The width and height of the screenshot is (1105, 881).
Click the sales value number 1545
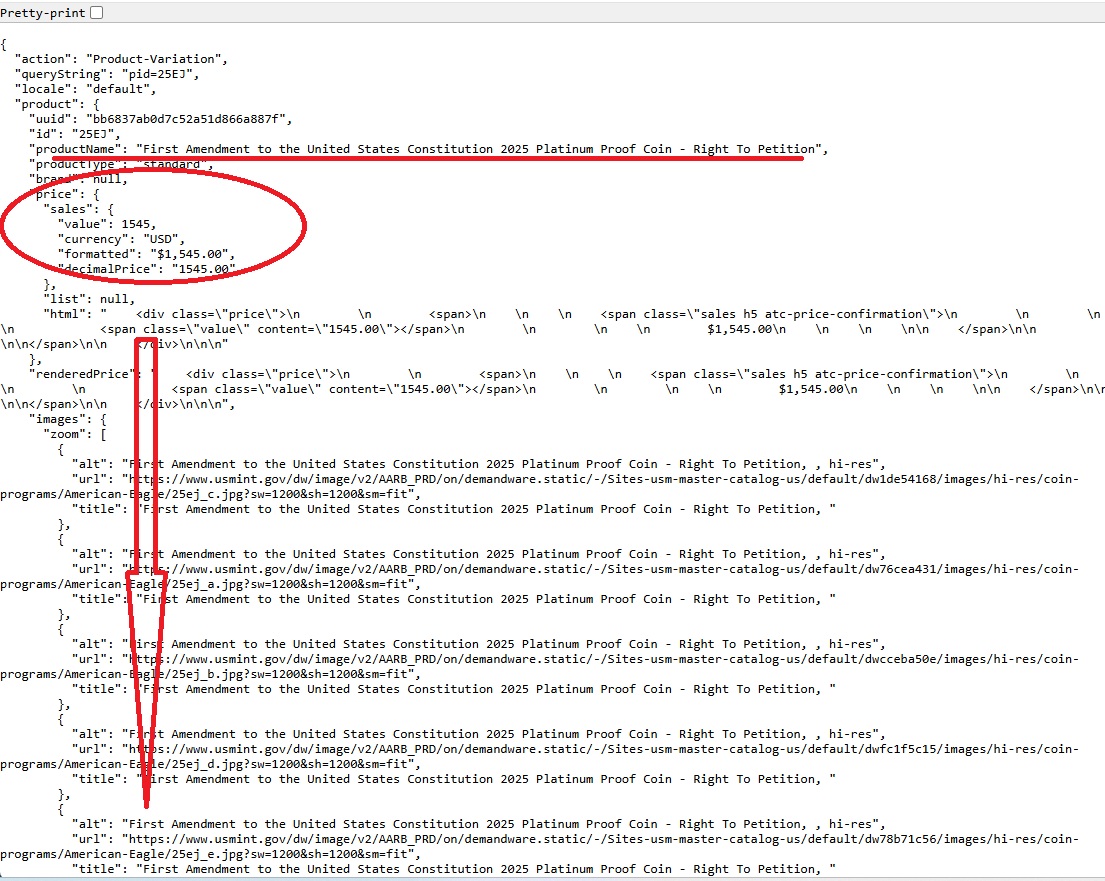(x=135, y=224)
